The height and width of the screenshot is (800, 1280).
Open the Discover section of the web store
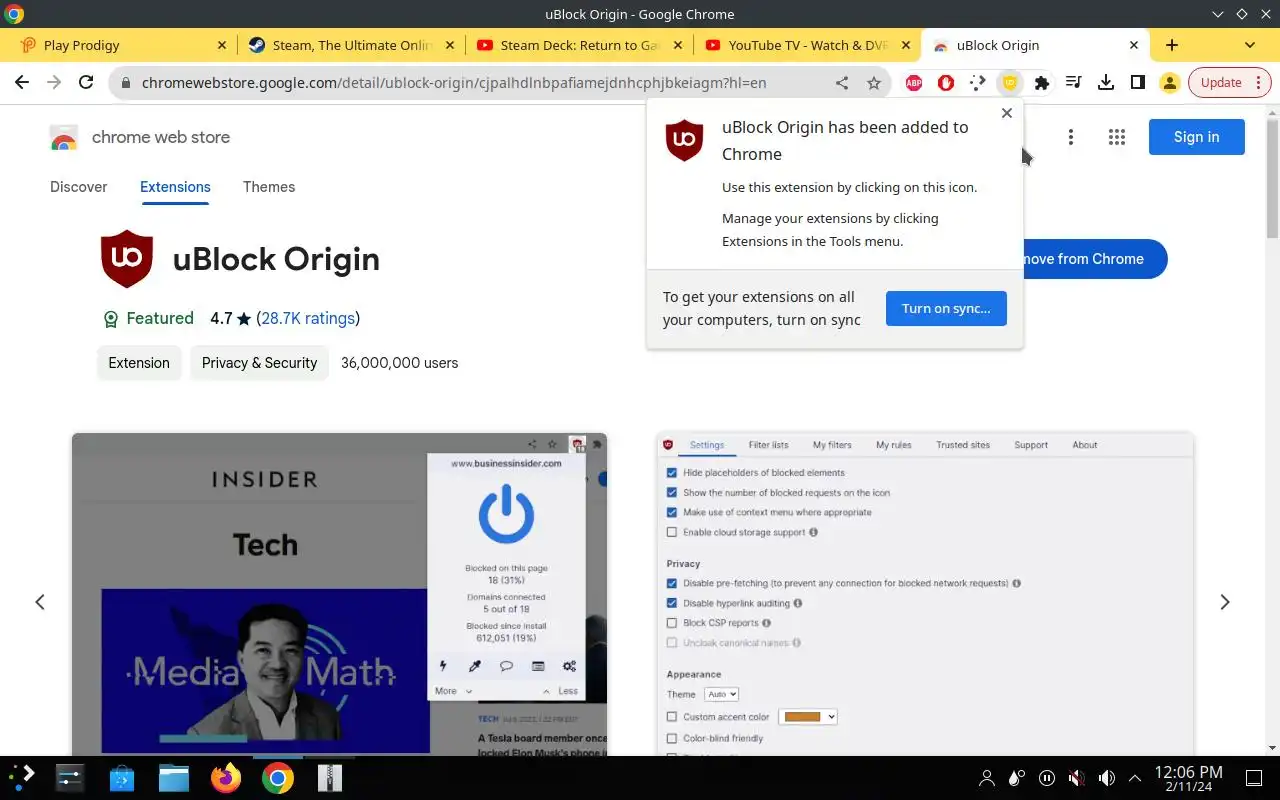click(x=79, y=187)
